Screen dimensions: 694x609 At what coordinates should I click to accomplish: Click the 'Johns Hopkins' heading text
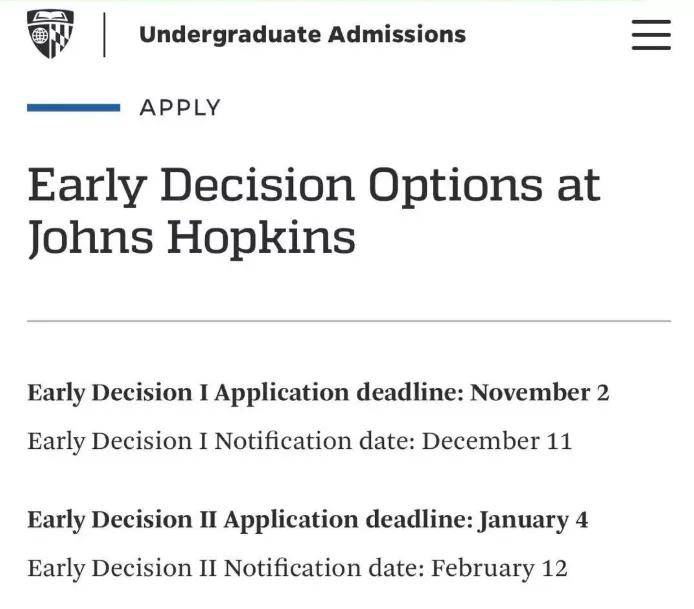pos(192,238)
